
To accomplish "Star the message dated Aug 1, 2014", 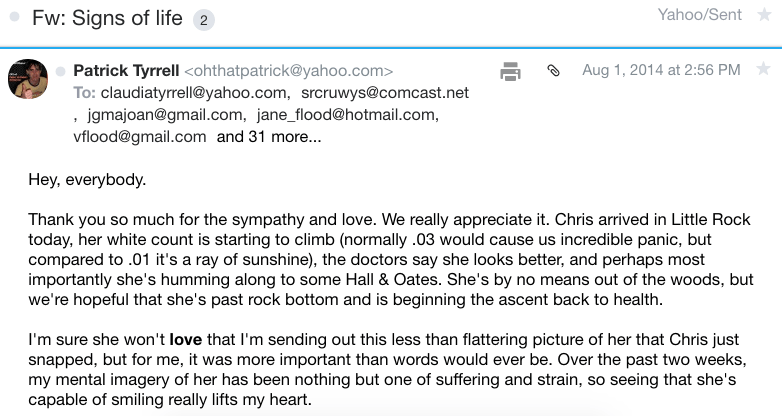I will (763, 70).
